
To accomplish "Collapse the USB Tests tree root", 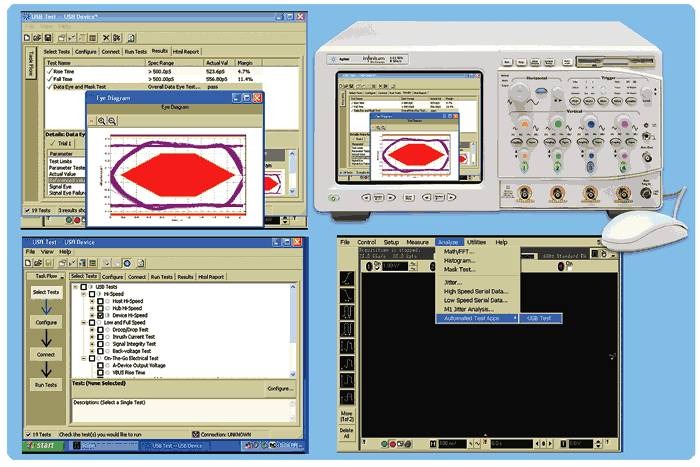I will tap(75, 287).
